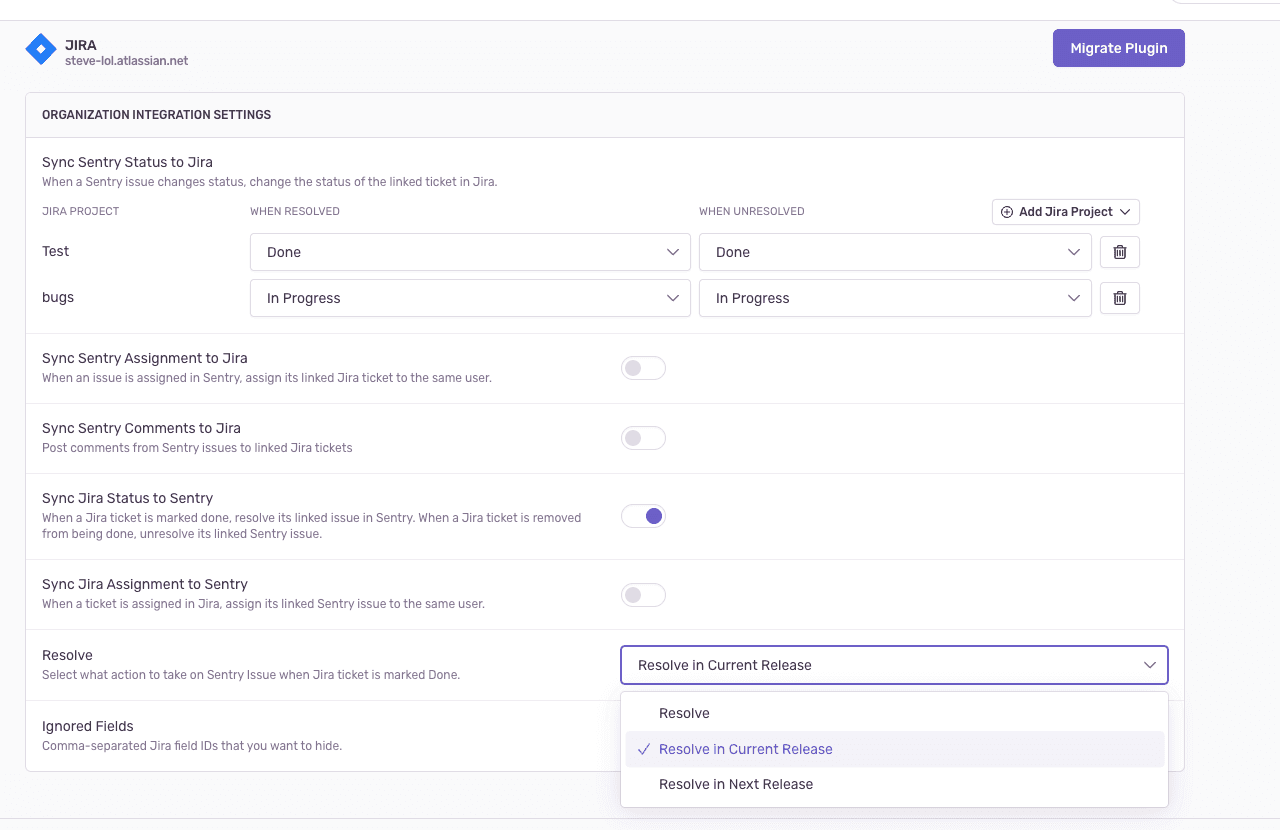Open the Resolve dropdown's chevron arrow

point(1149,664)
